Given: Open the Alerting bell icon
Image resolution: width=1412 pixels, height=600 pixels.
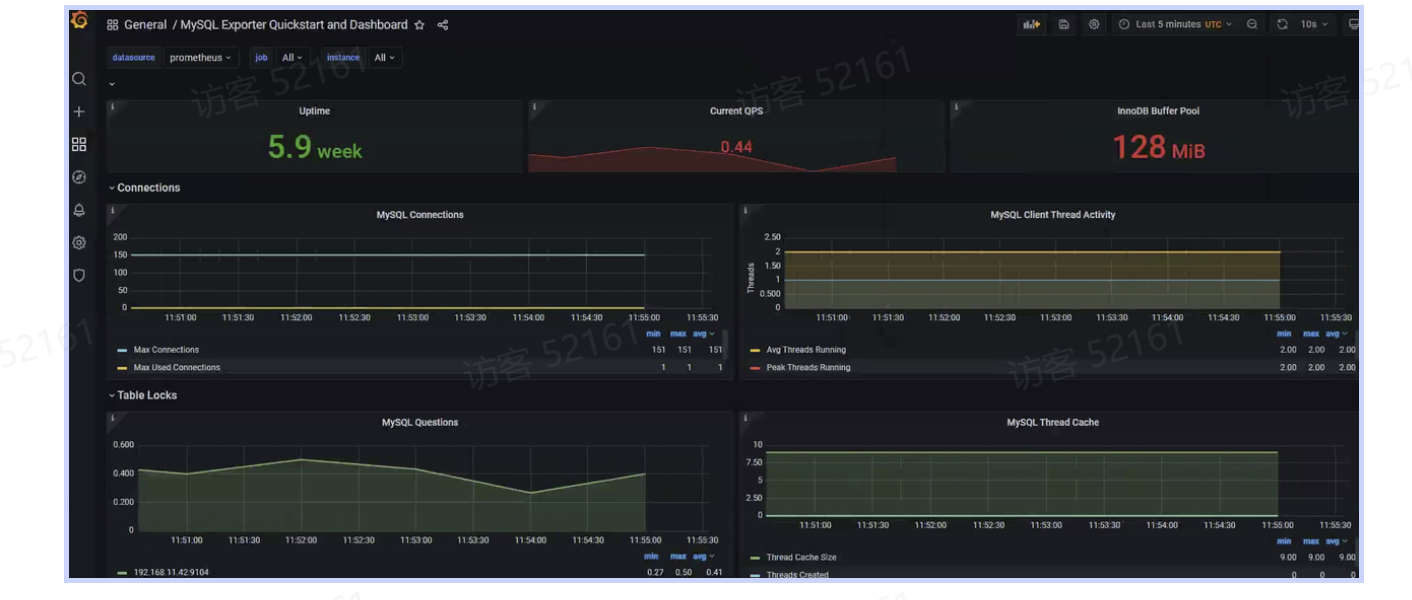Looking at the screenshot, I should [79, 210].
